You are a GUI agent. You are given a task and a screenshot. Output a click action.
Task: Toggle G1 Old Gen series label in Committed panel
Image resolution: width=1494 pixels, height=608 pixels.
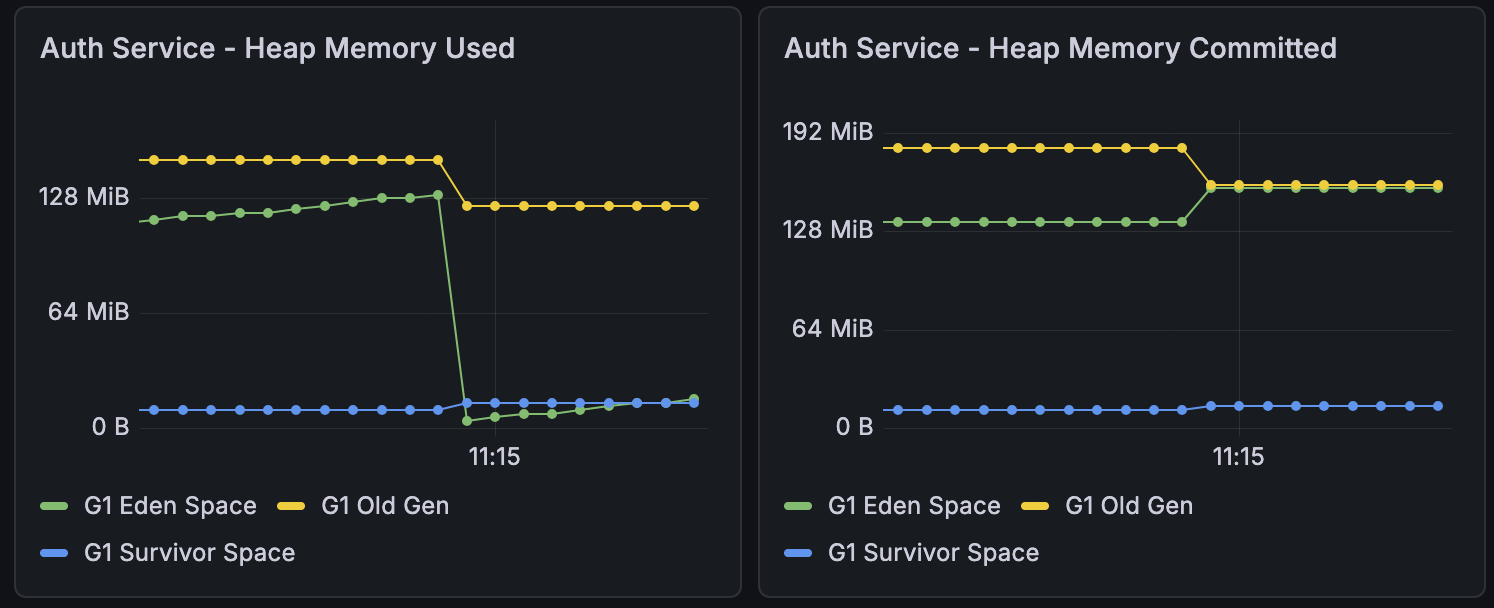tap(1129, 506)
